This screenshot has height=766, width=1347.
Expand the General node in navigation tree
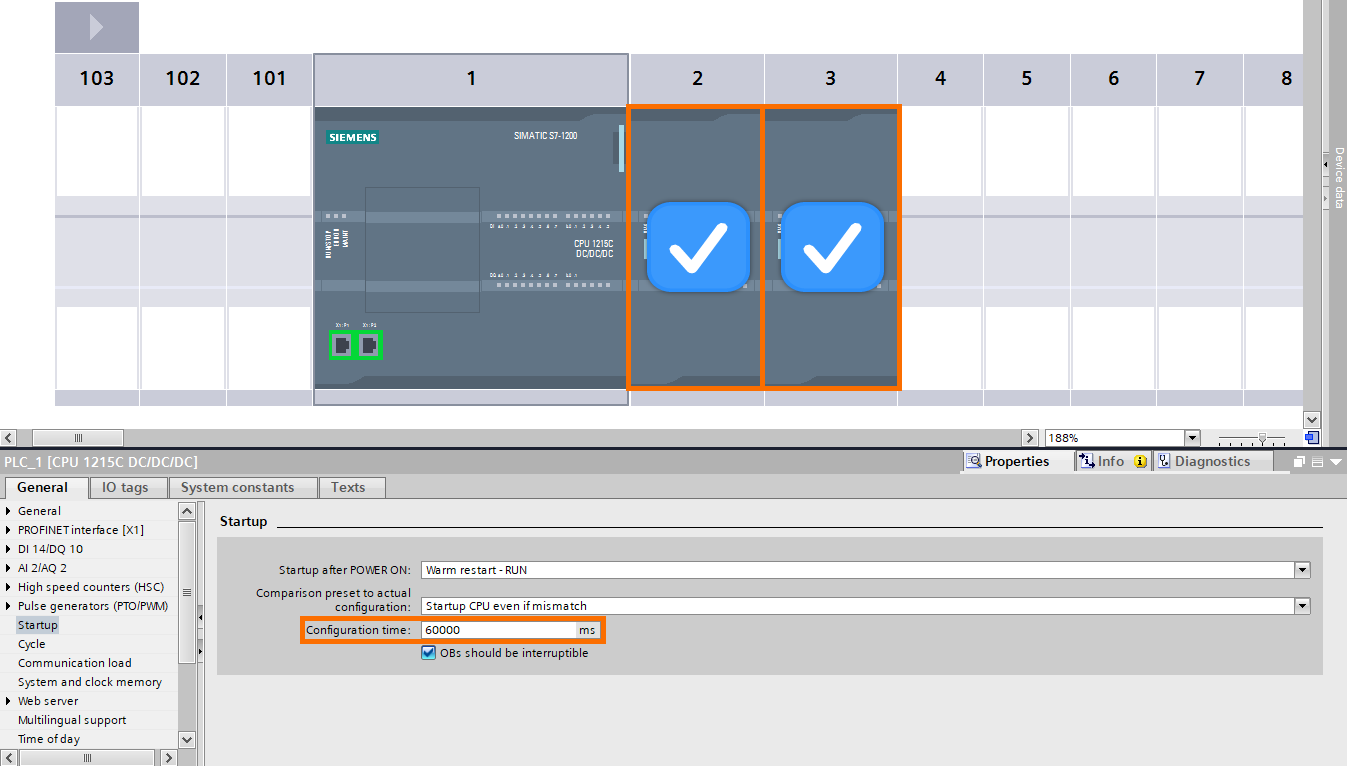tap(9, 511)
